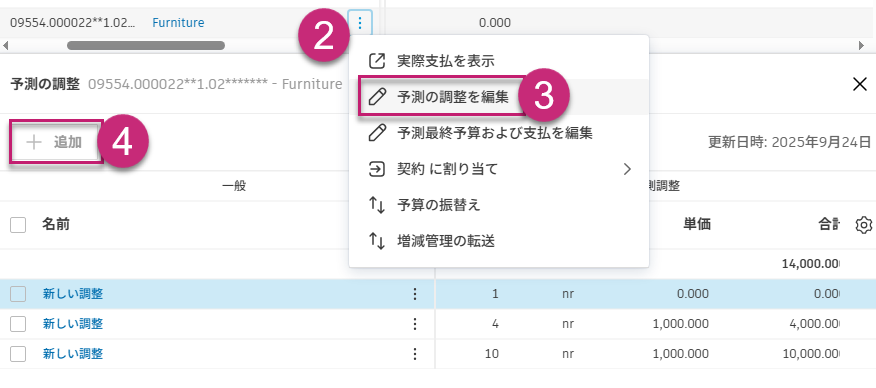Click the left arrow of horizontal scrollbar

point(5,45)
